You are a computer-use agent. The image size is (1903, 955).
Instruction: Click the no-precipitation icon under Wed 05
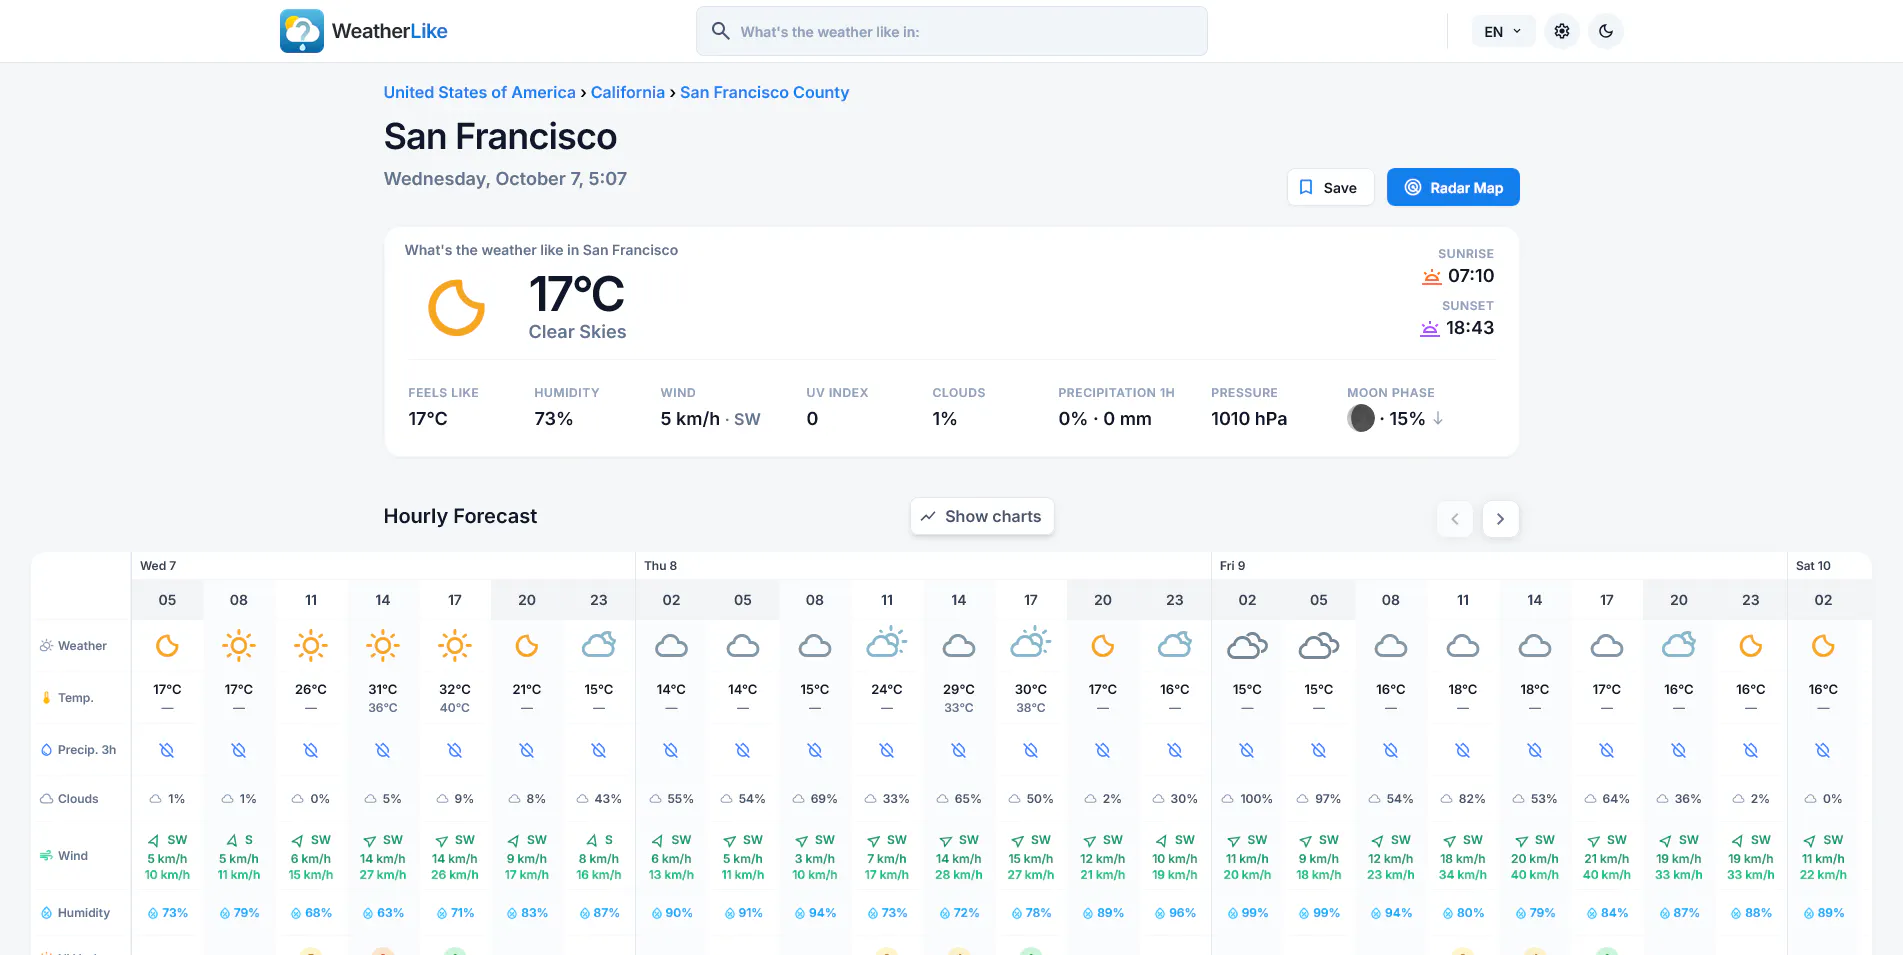coord(167,750)
